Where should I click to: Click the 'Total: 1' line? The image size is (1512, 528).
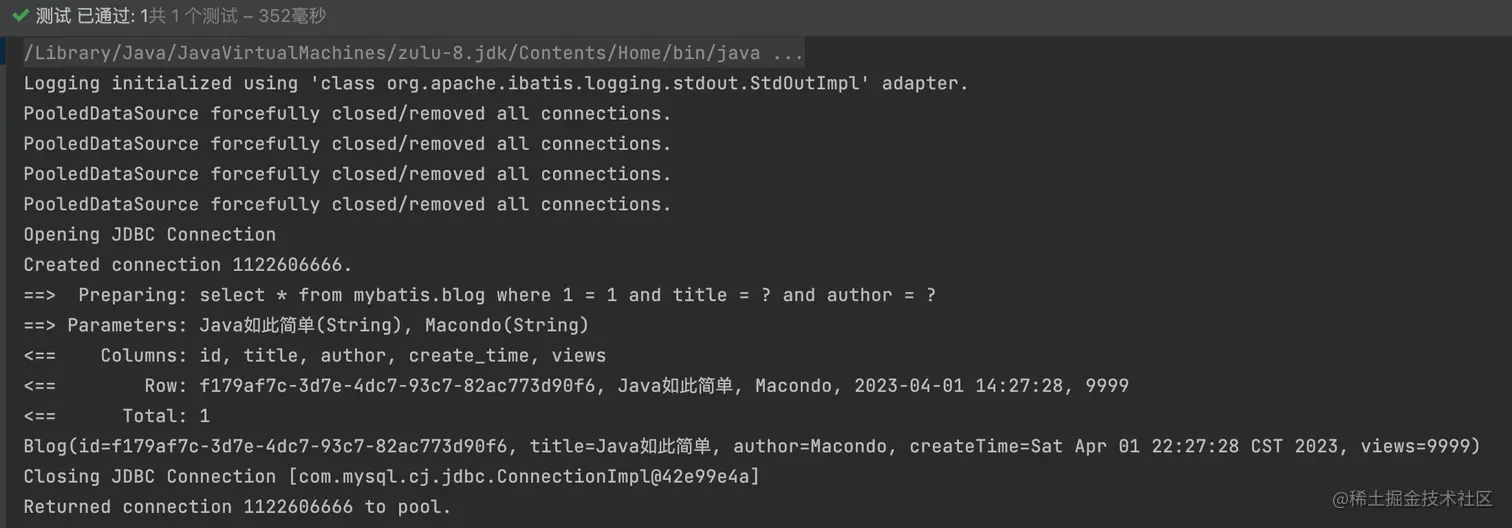[x=165, y=416]
